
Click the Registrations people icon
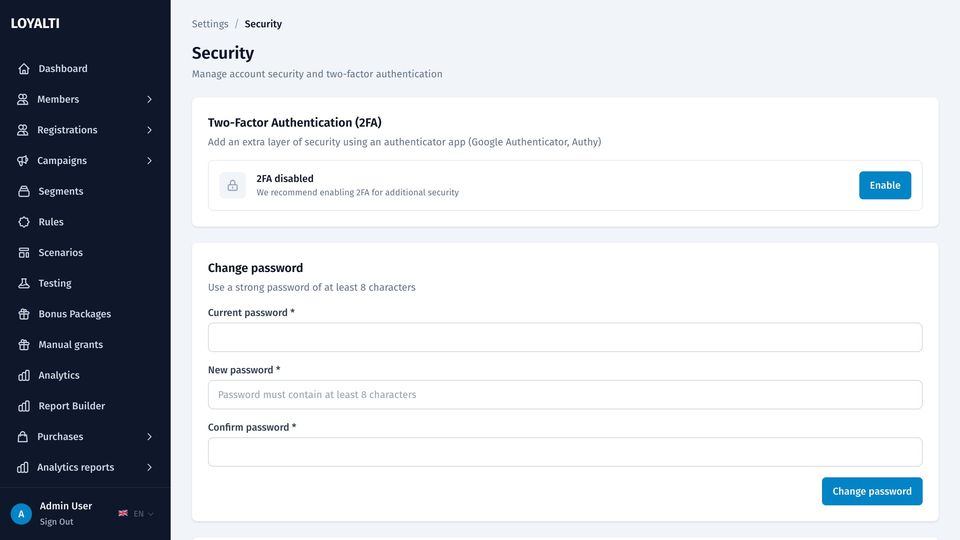coord(23,130)
